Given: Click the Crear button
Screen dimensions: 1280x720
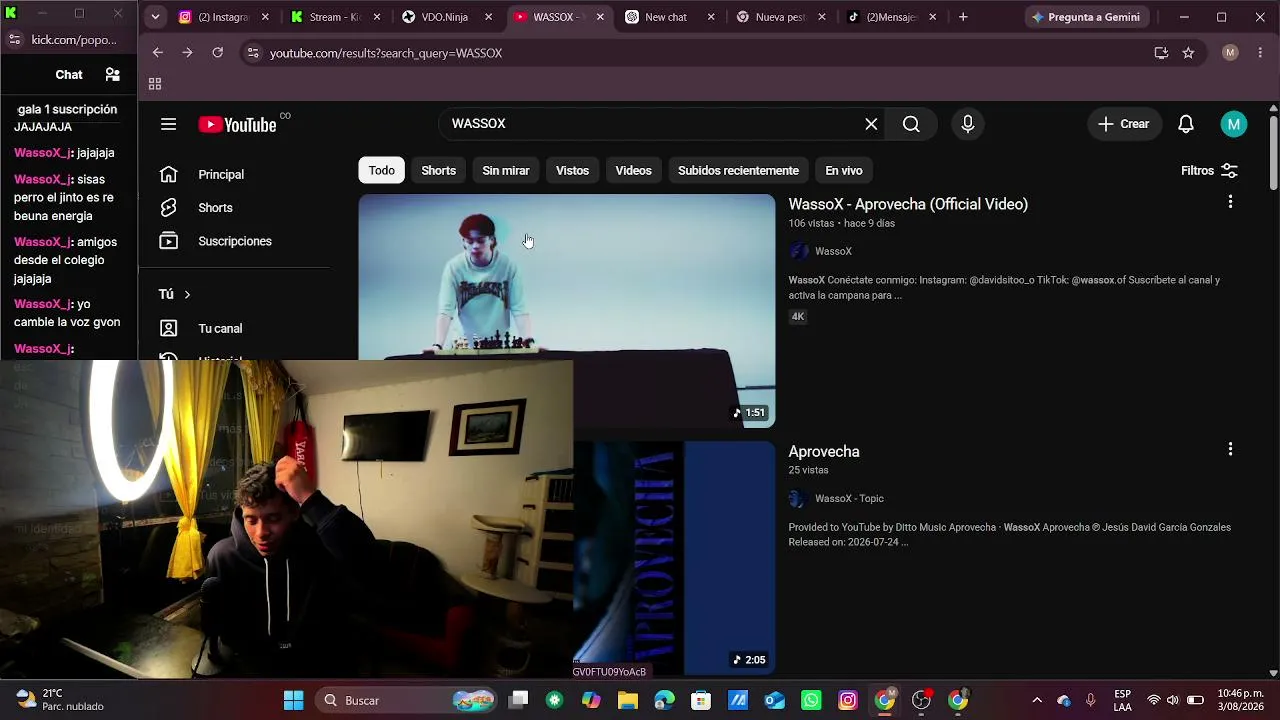Looking at the screenshot, I should pos(1124,124).
